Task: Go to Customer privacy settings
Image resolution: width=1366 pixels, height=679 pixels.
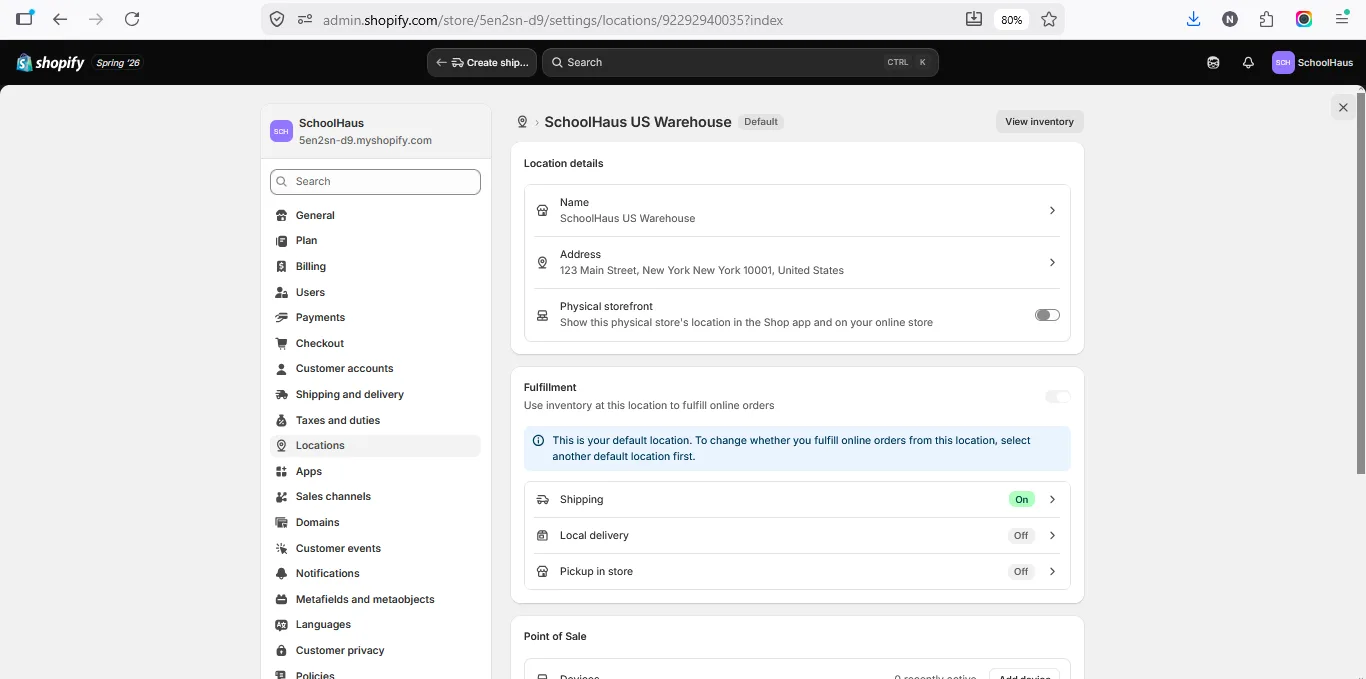Action: 375,650
